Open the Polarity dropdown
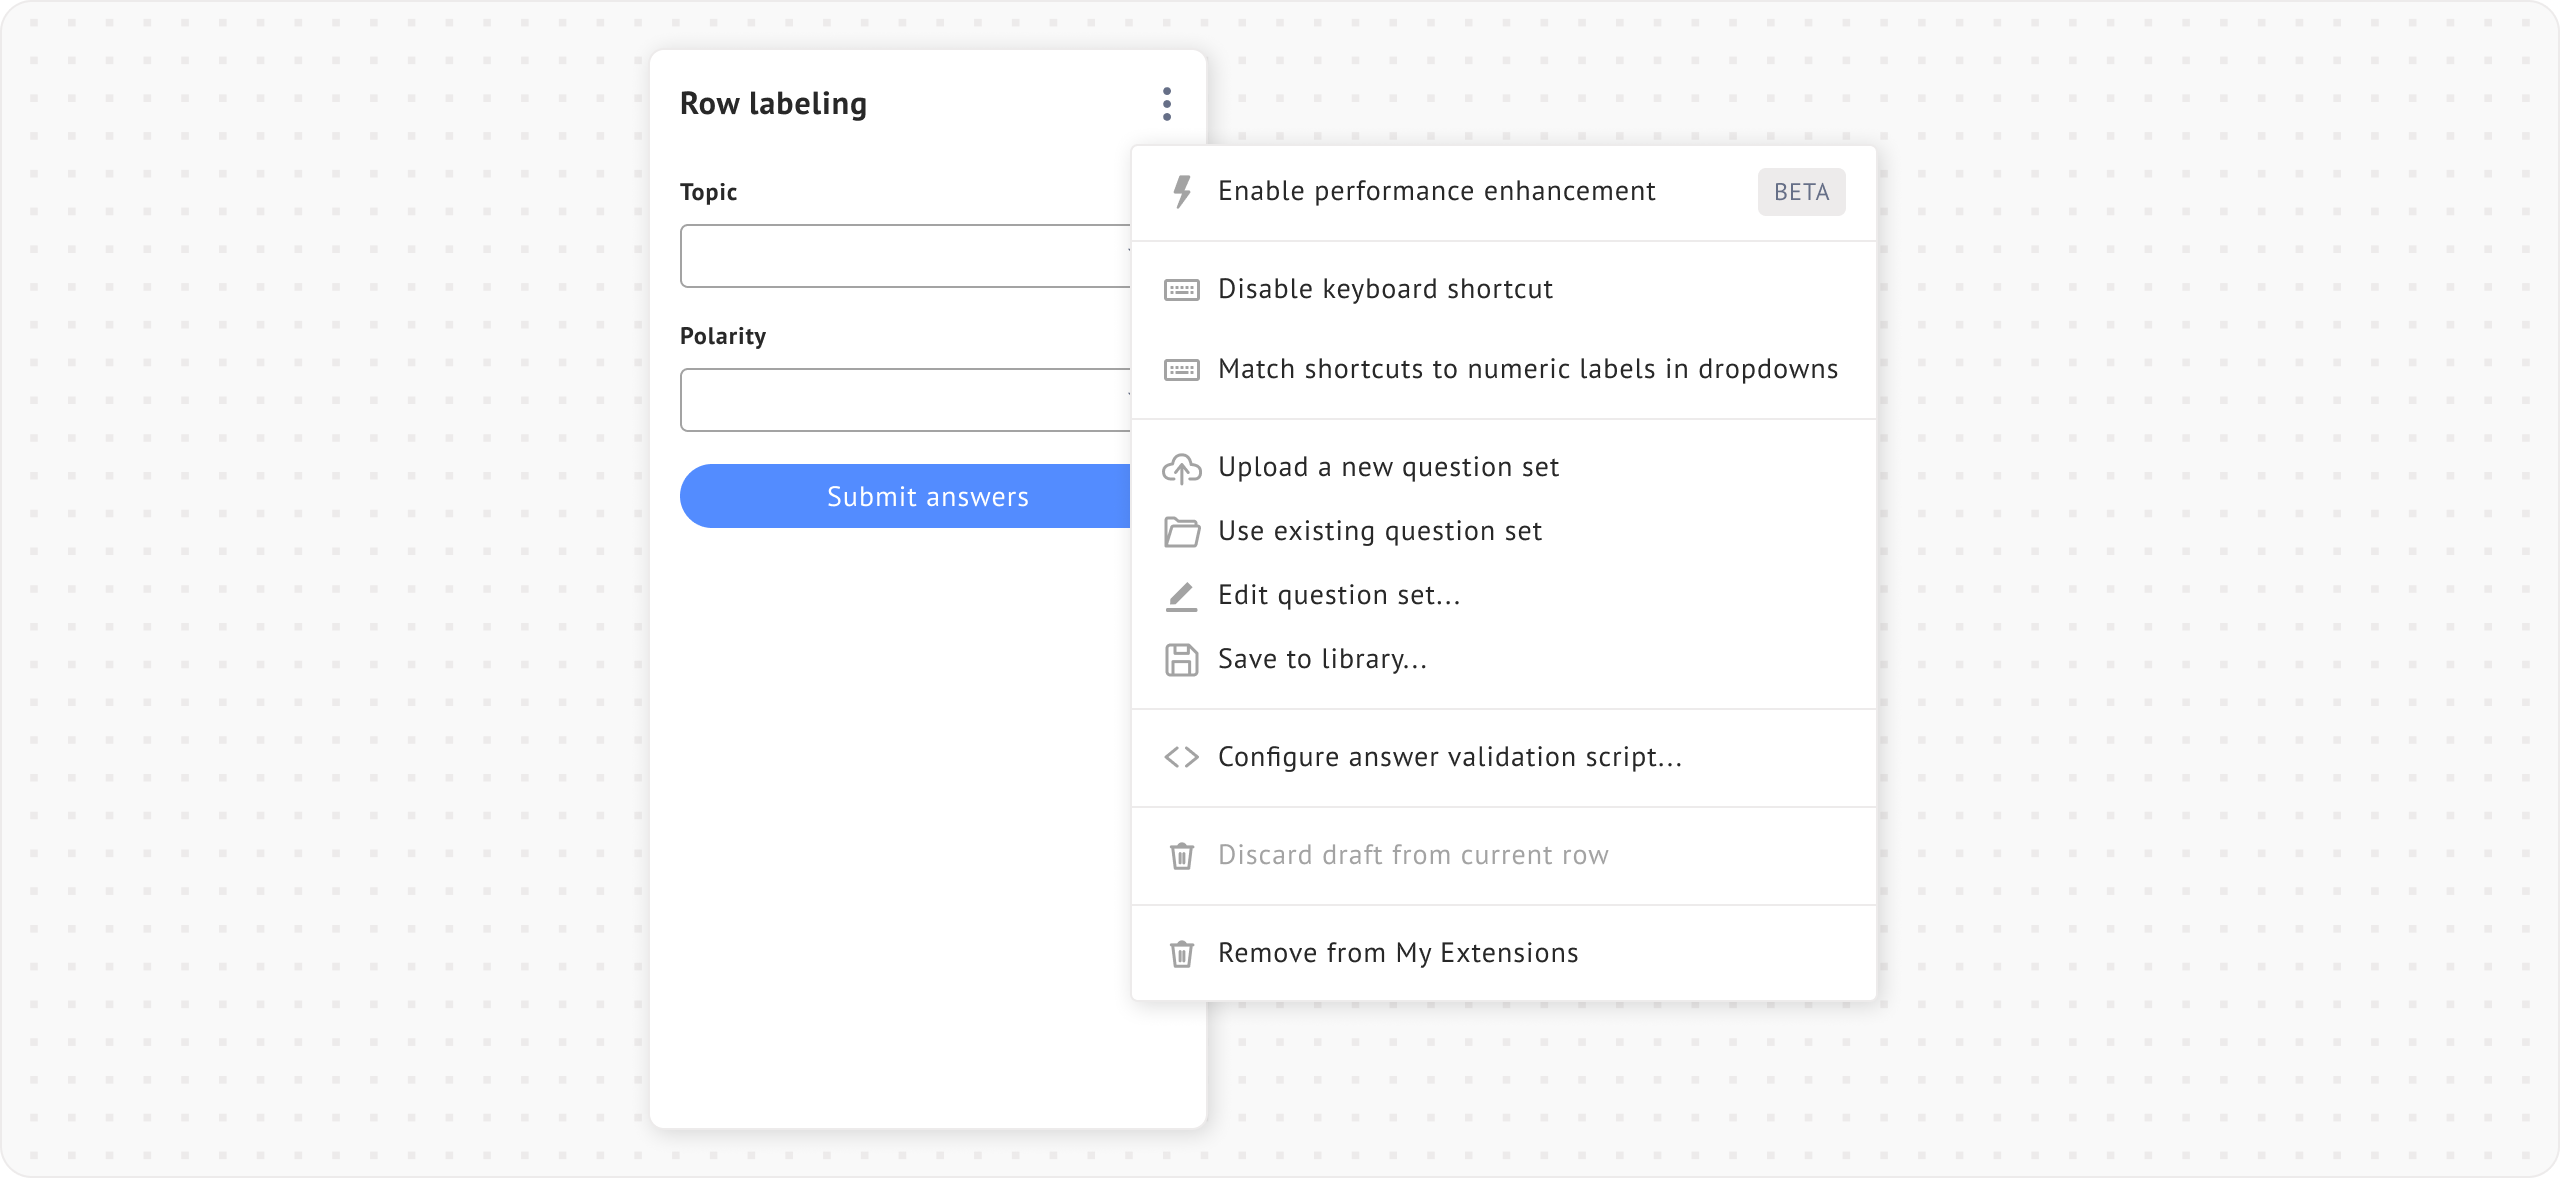This screenshot has width=2560, height=1178. point(905,400)
